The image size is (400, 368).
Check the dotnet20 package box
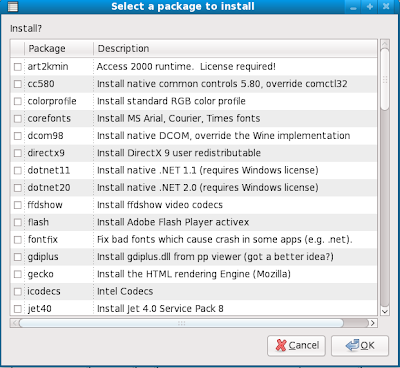click(18, 188)
